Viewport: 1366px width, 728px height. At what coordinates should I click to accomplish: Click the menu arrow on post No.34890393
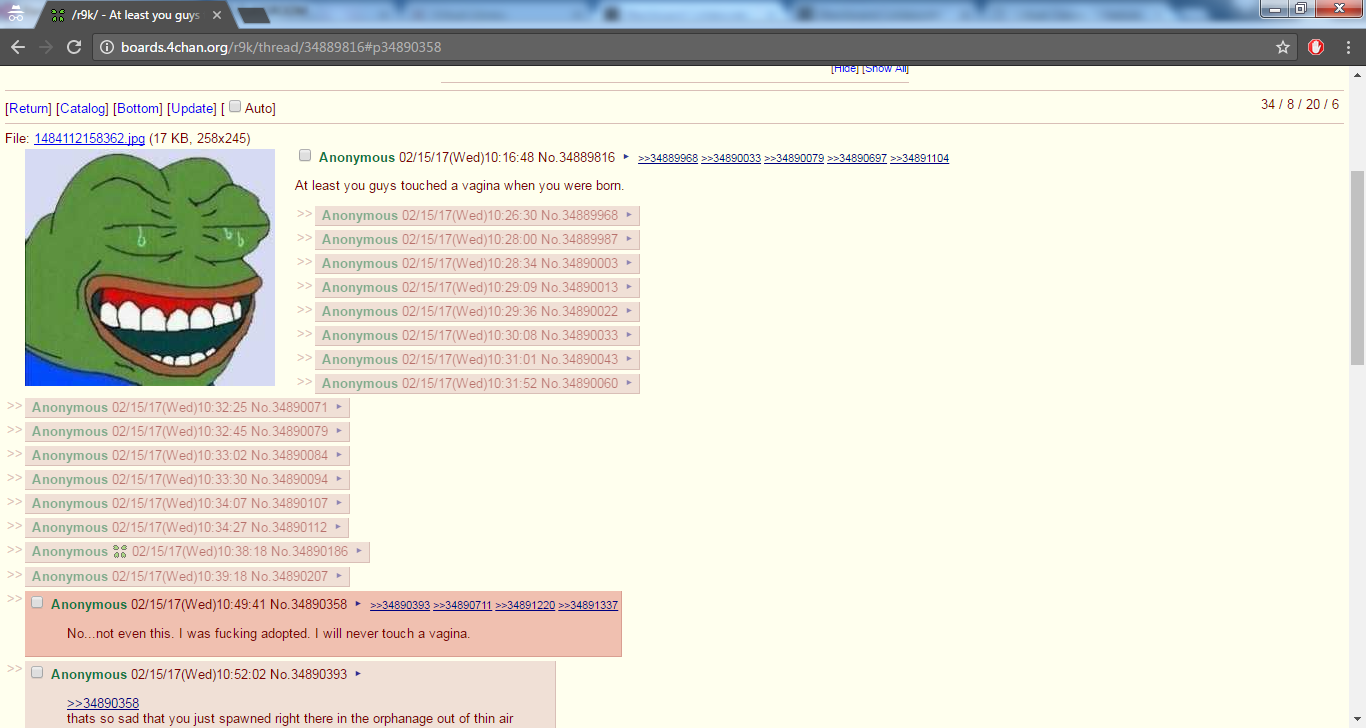pos(358,674)
